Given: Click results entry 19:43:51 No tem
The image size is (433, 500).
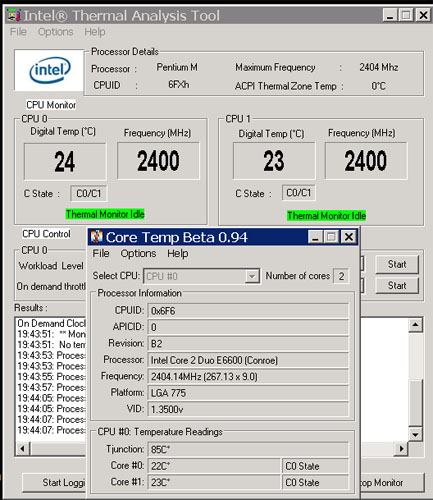Looking at the screenshot, I should click(x=52, y=344).
